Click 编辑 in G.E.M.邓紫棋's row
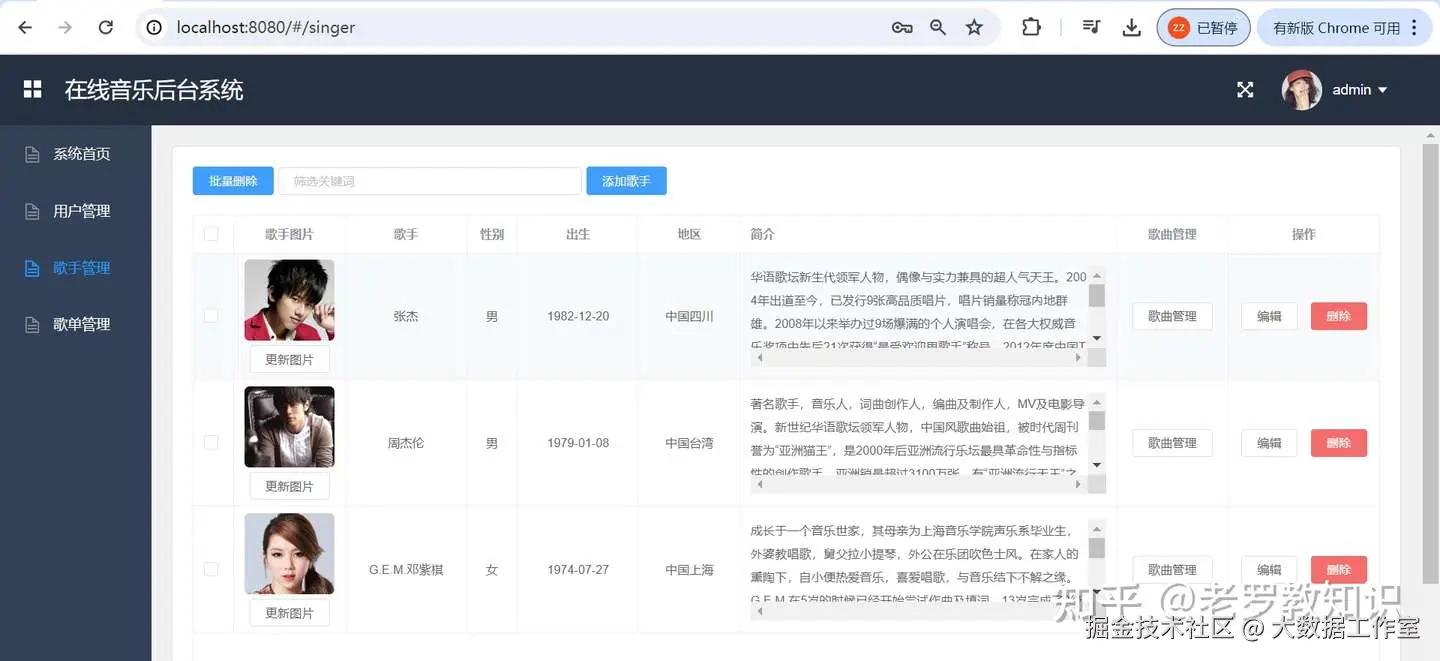 click(x=1269, y=570)
